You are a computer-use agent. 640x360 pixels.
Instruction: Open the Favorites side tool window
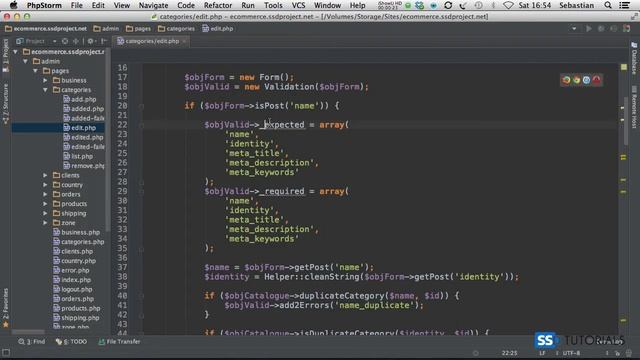pos(5,308)
